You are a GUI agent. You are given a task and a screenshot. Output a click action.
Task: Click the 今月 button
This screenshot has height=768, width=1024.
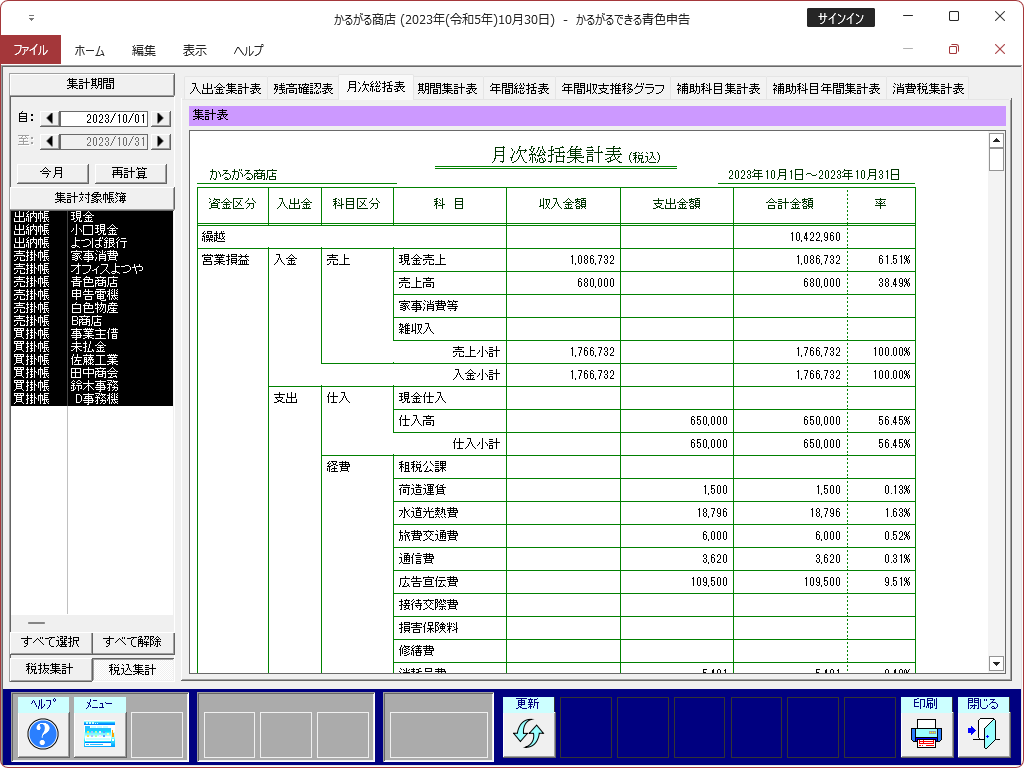[52, 173]
